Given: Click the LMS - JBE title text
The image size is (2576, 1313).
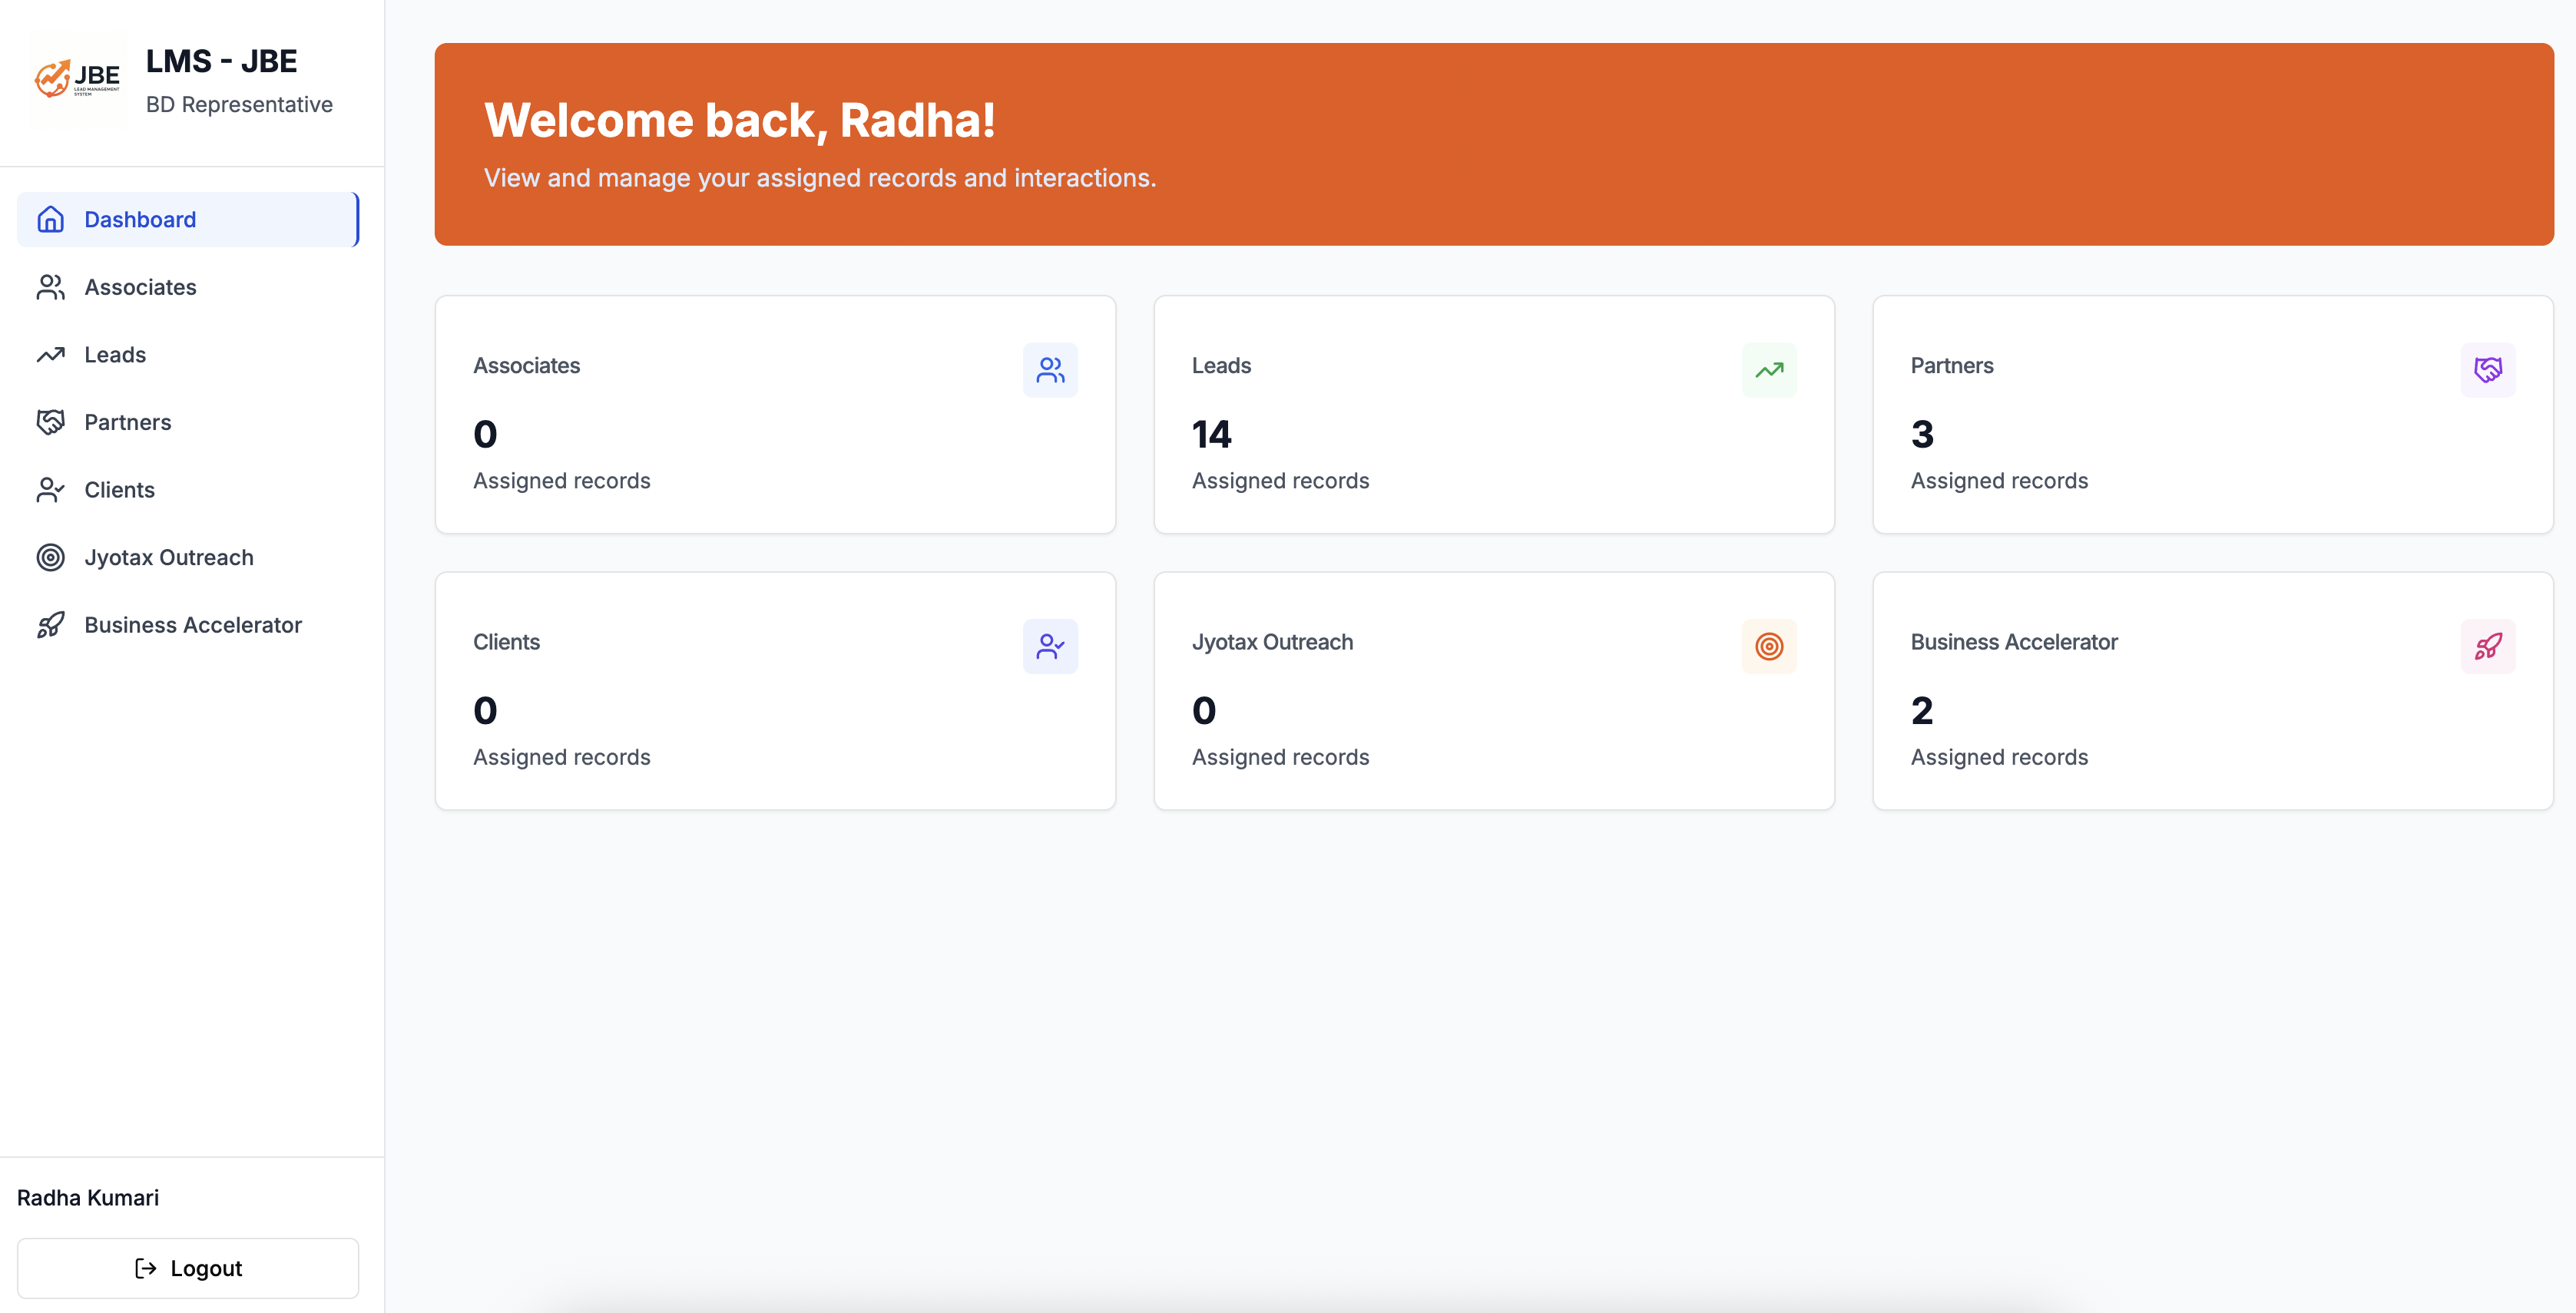Looking at the screenshot, I should pyautogui.click(x=221, y=61).
